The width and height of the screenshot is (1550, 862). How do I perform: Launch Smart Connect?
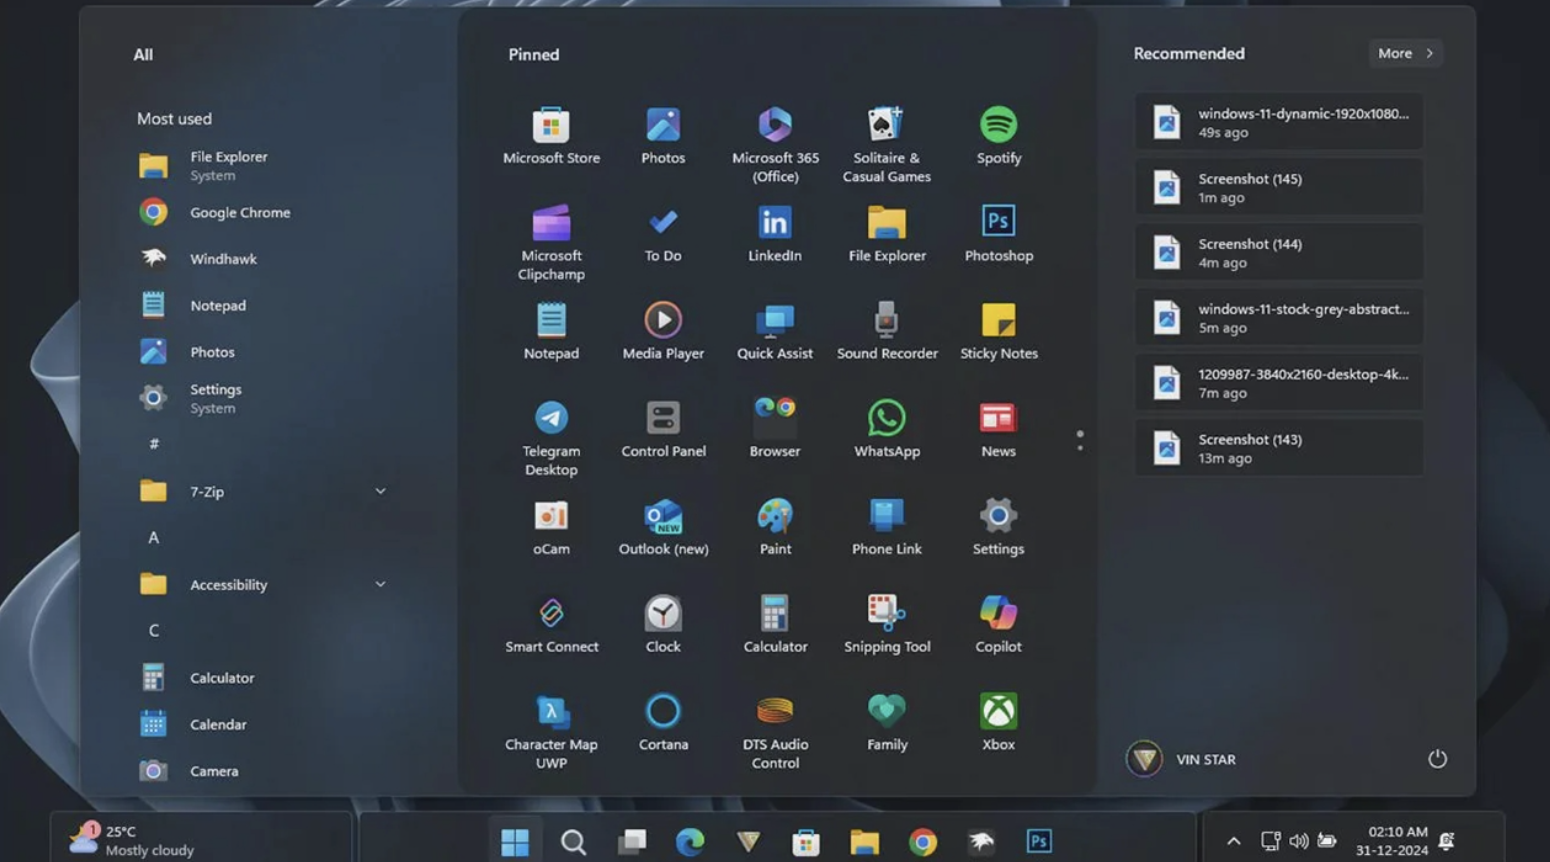(551, 625)
